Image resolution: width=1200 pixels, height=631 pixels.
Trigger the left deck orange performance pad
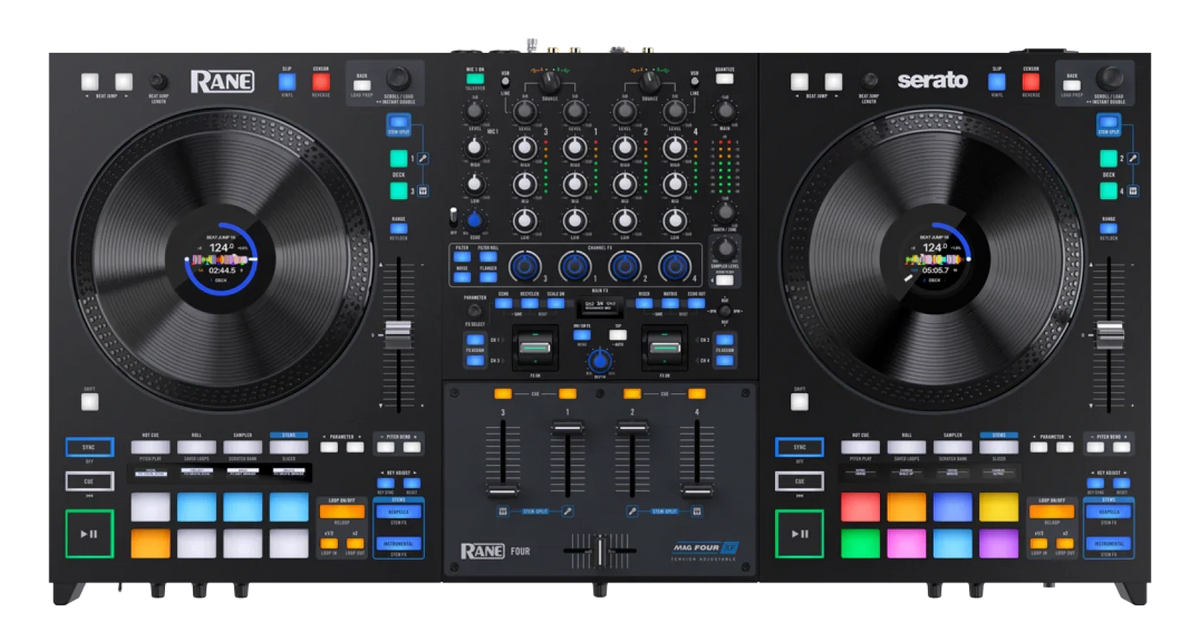[151, 543]
